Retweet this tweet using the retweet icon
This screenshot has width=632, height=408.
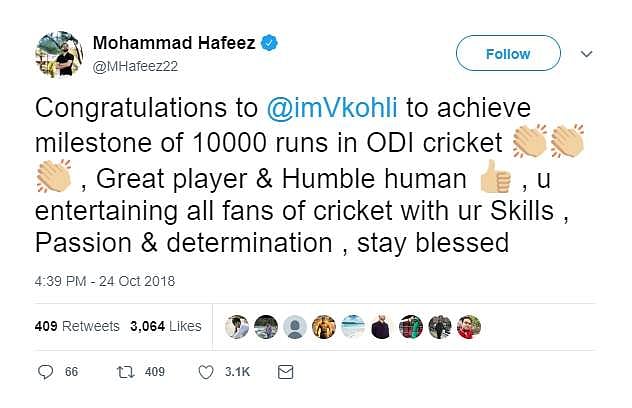[x=126, y=372]
